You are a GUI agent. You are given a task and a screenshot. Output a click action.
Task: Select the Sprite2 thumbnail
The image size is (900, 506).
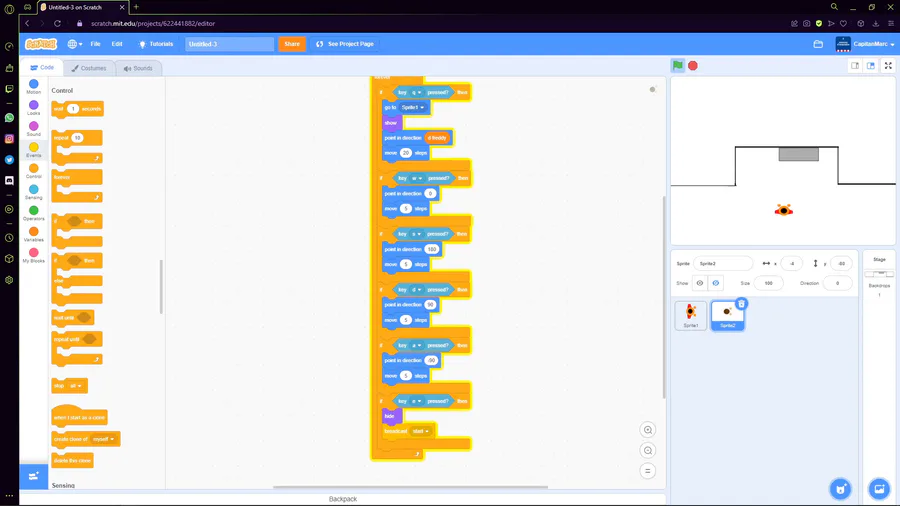tap(727, 316)
